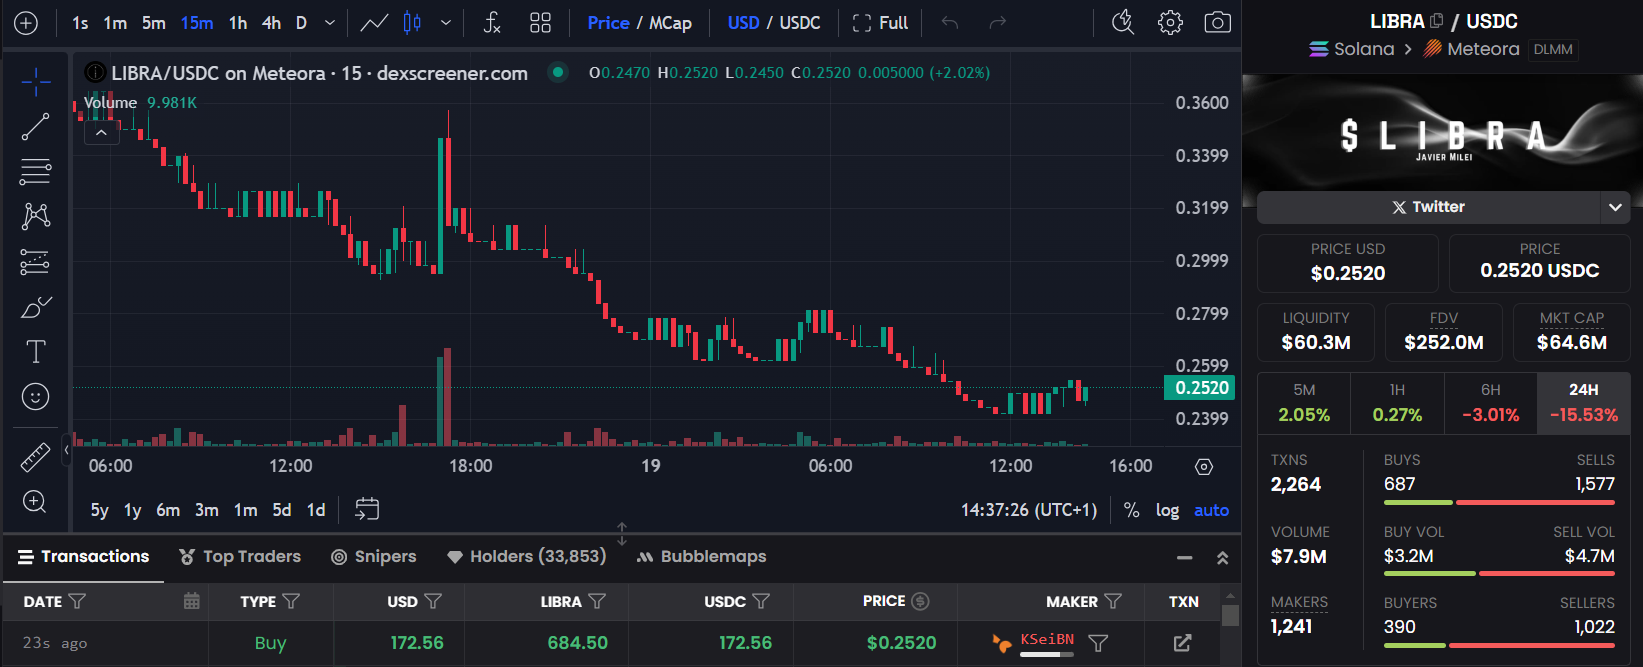Open the emoji icons tool
This screenshot has height=667, width=1643.
(x=35, y=397)
